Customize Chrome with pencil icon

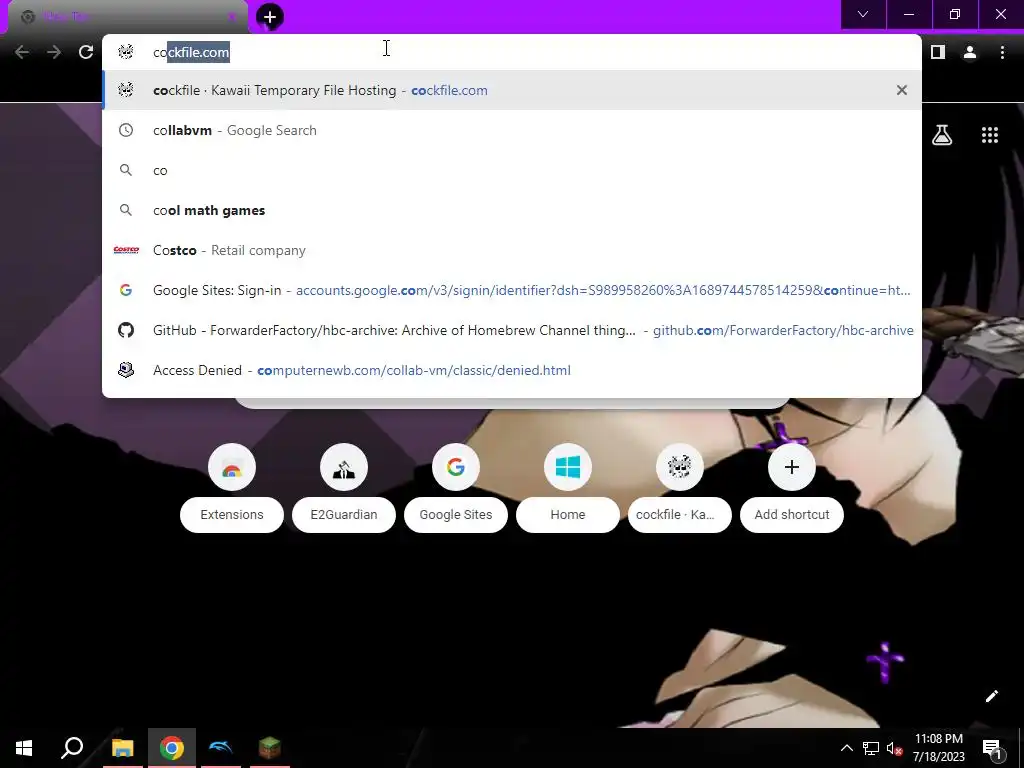coord(991,696)
